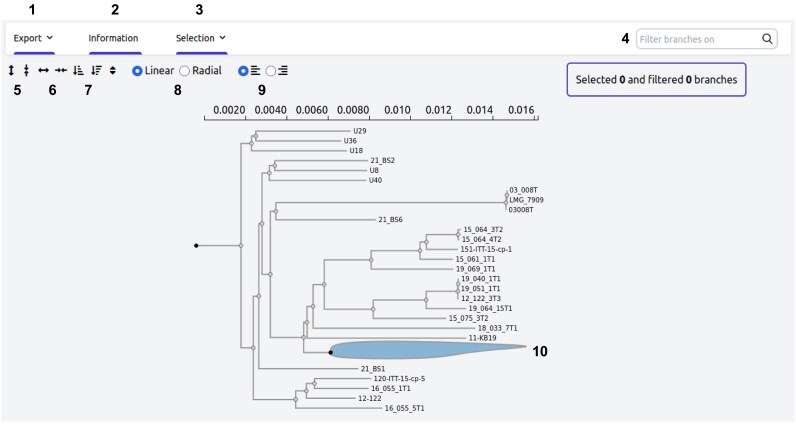Sort tree in ascending order icon
The width and height of the screenshot is (796, 425).
tap(78, 71)
